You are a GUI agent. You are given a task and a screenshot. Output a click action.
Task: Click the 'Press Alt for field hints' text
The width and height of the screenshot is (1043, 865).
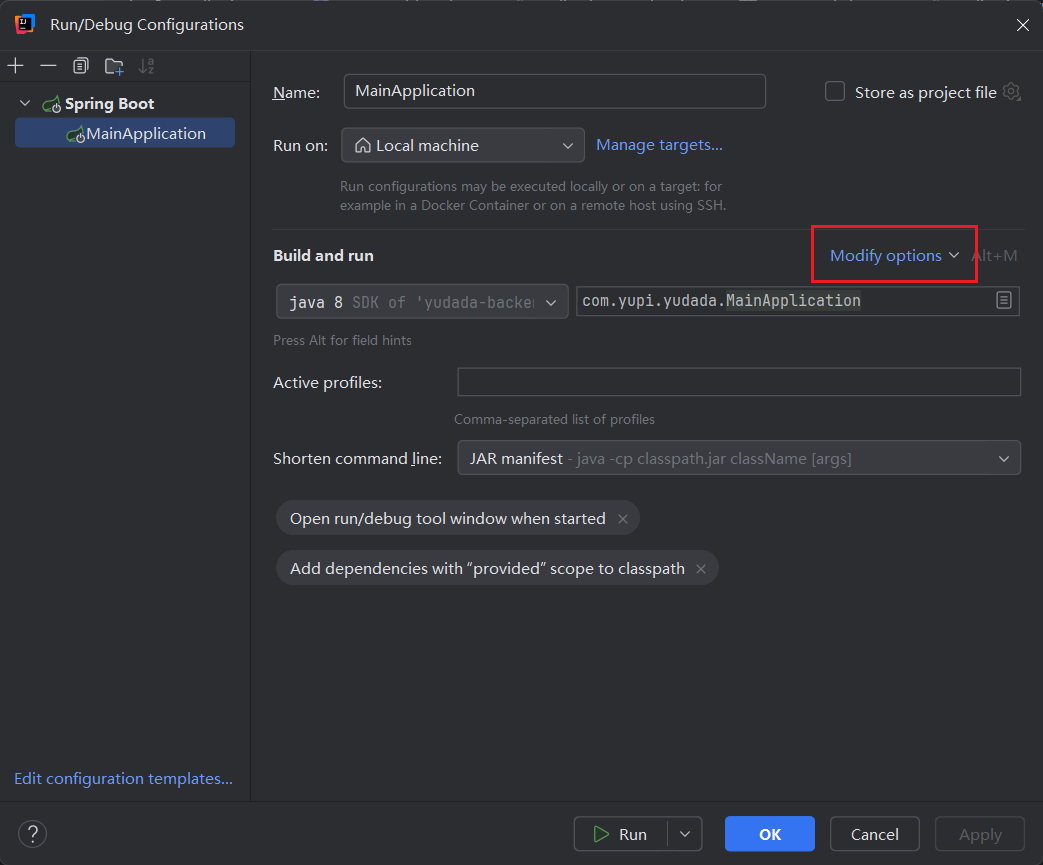pyautogui.click(x=343, y=340)
